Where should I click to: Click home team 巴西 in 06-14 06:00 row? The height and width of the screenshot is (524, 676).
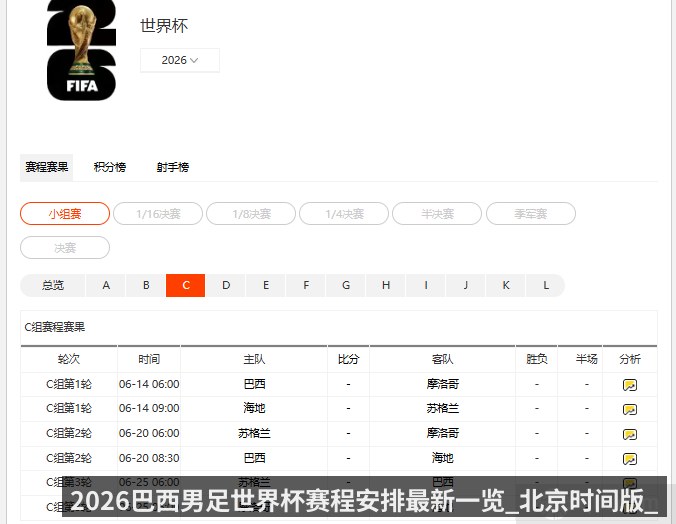254,384
